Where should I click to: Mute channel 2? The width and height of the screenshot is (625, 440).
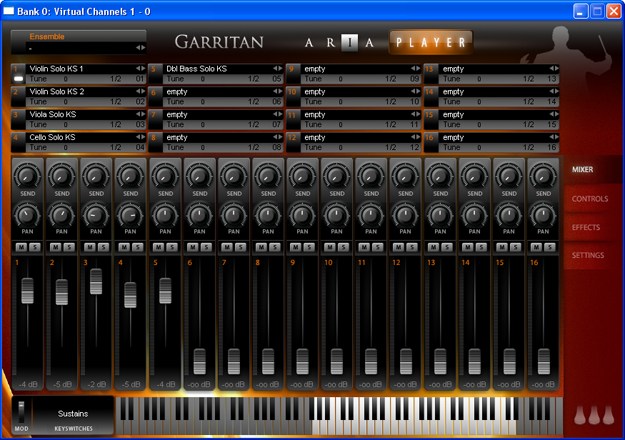(55, 247)
